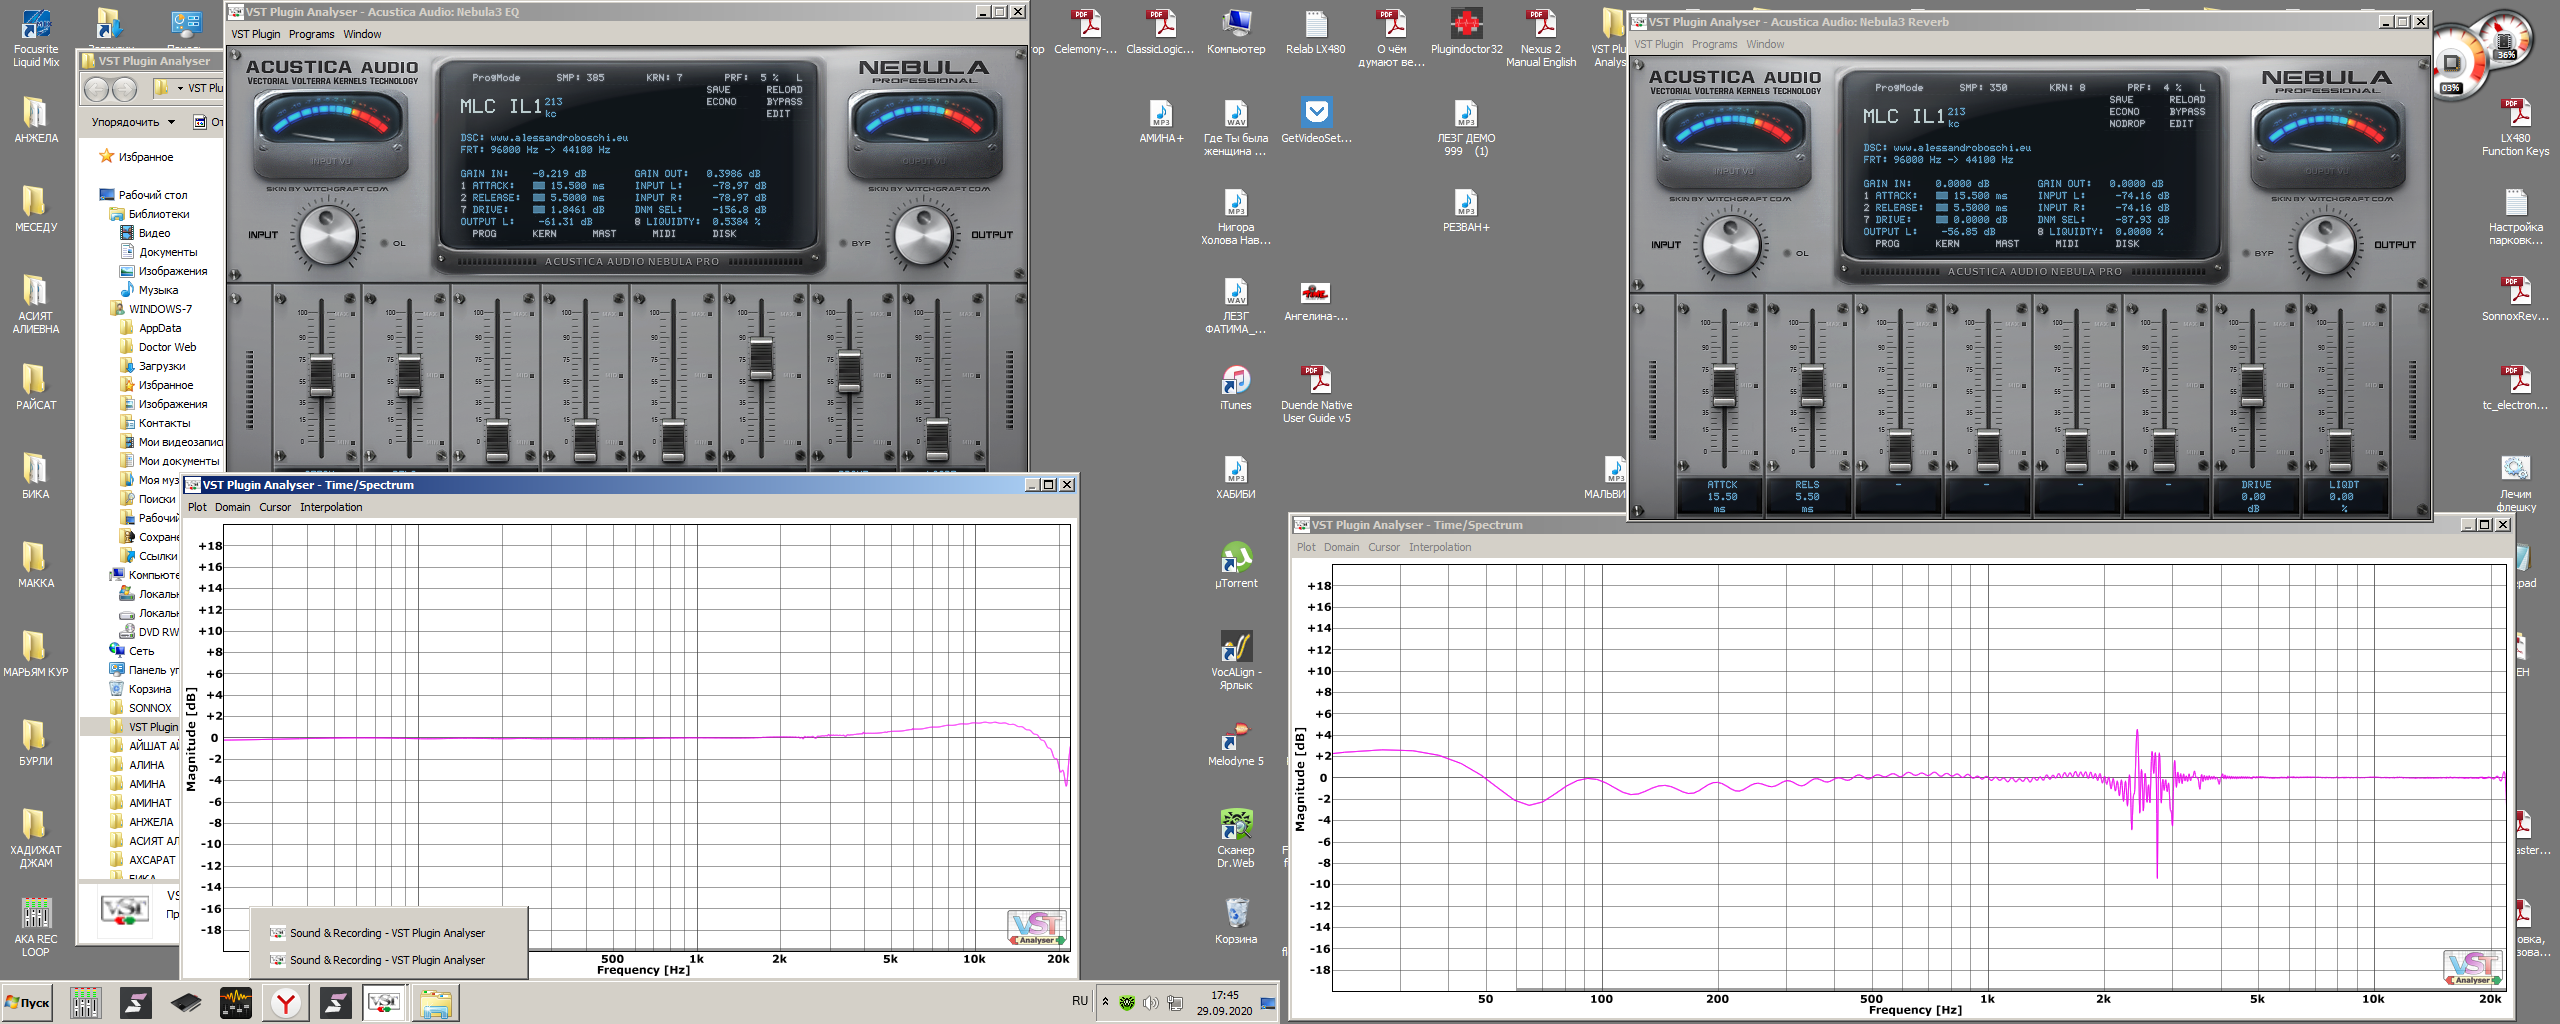The image size is (2560, 1024).
Task: Click INPUT knob on Nebula3 EQ
Action: [329, 236]
